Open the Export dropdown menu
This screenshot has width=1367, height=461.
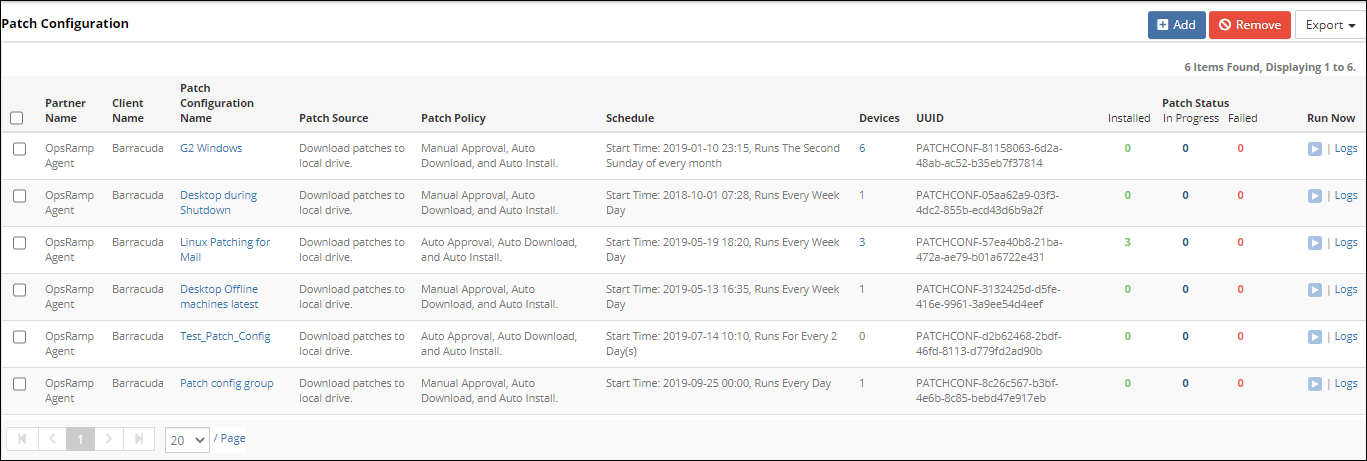coord(1330,25)
